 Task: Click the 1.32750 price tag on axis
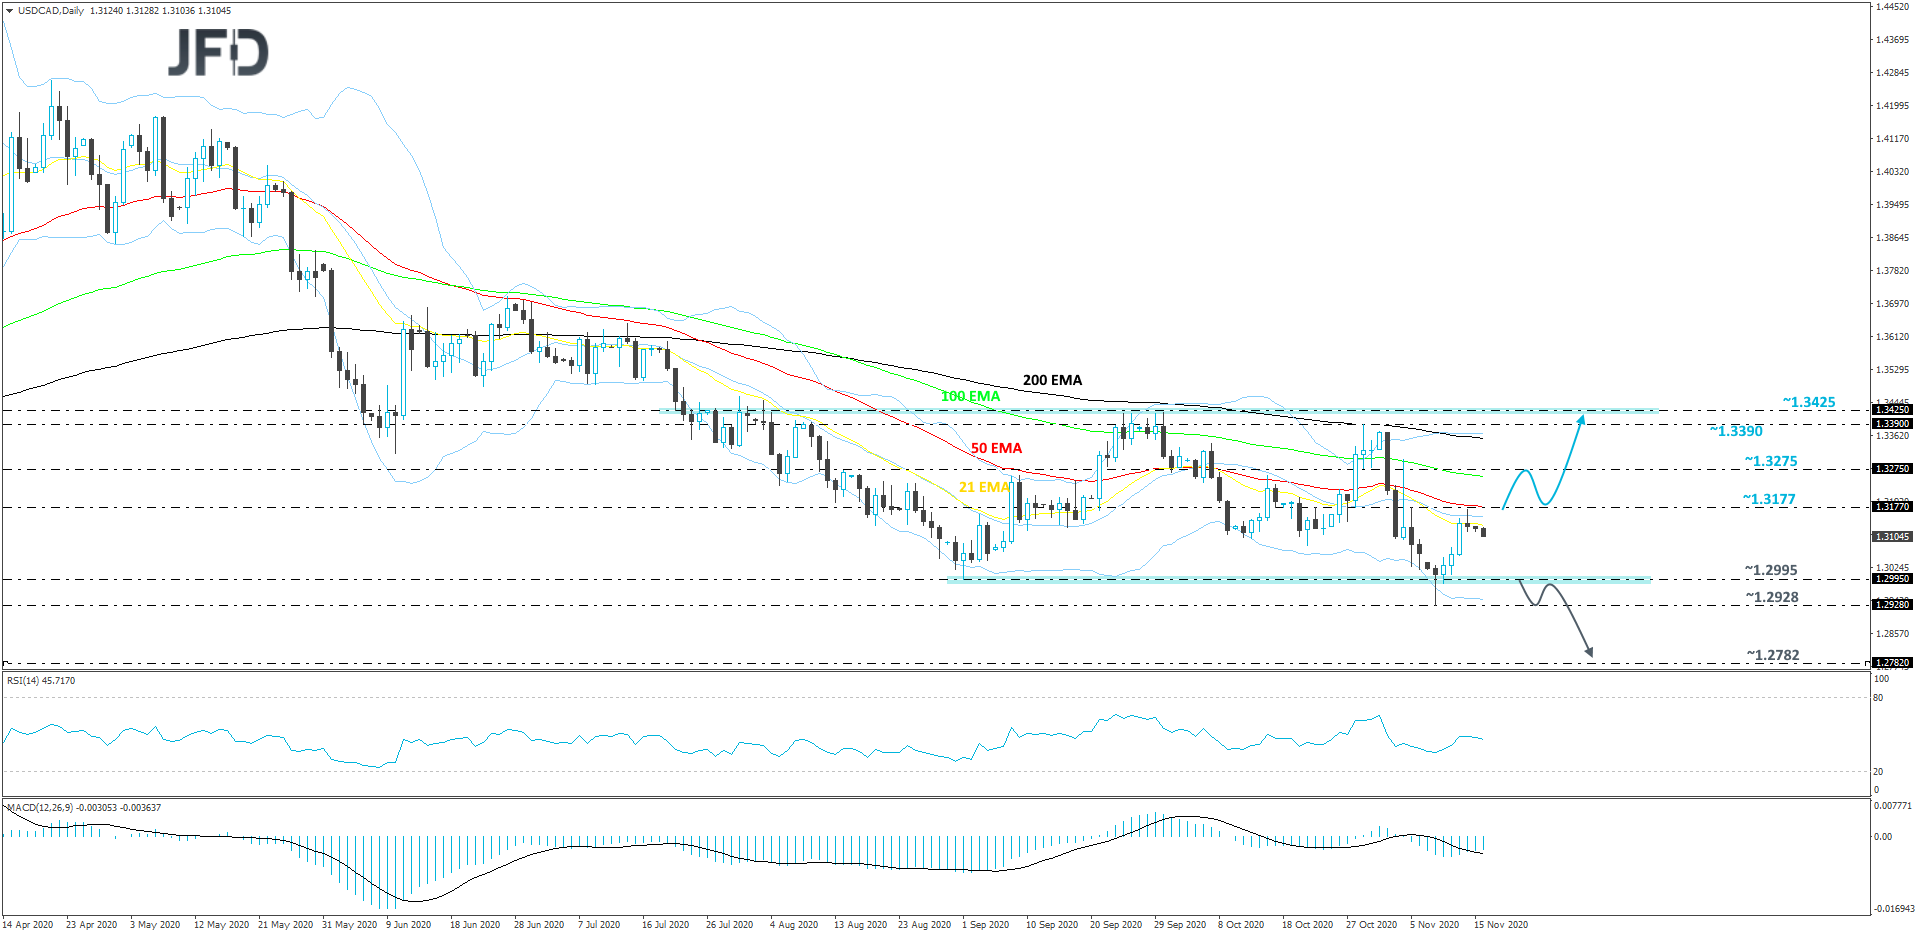1892,469
